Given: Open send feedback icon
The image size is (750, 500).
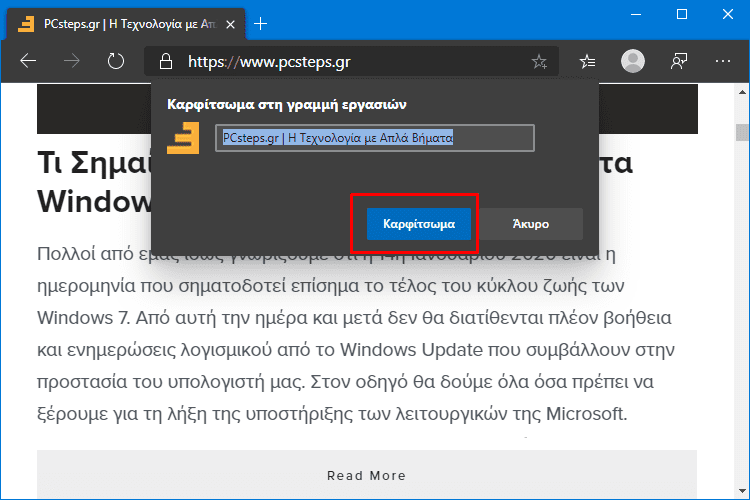Looking at the screenshot, I should tap(679, 61).
